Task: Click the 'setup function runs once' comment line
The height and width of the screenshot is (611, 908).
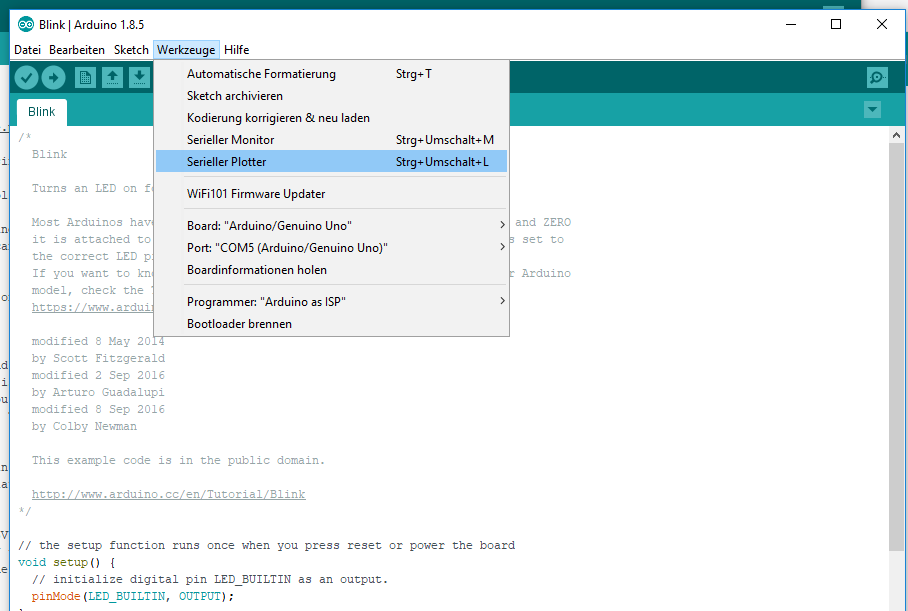Action: (x=266, y=545)
